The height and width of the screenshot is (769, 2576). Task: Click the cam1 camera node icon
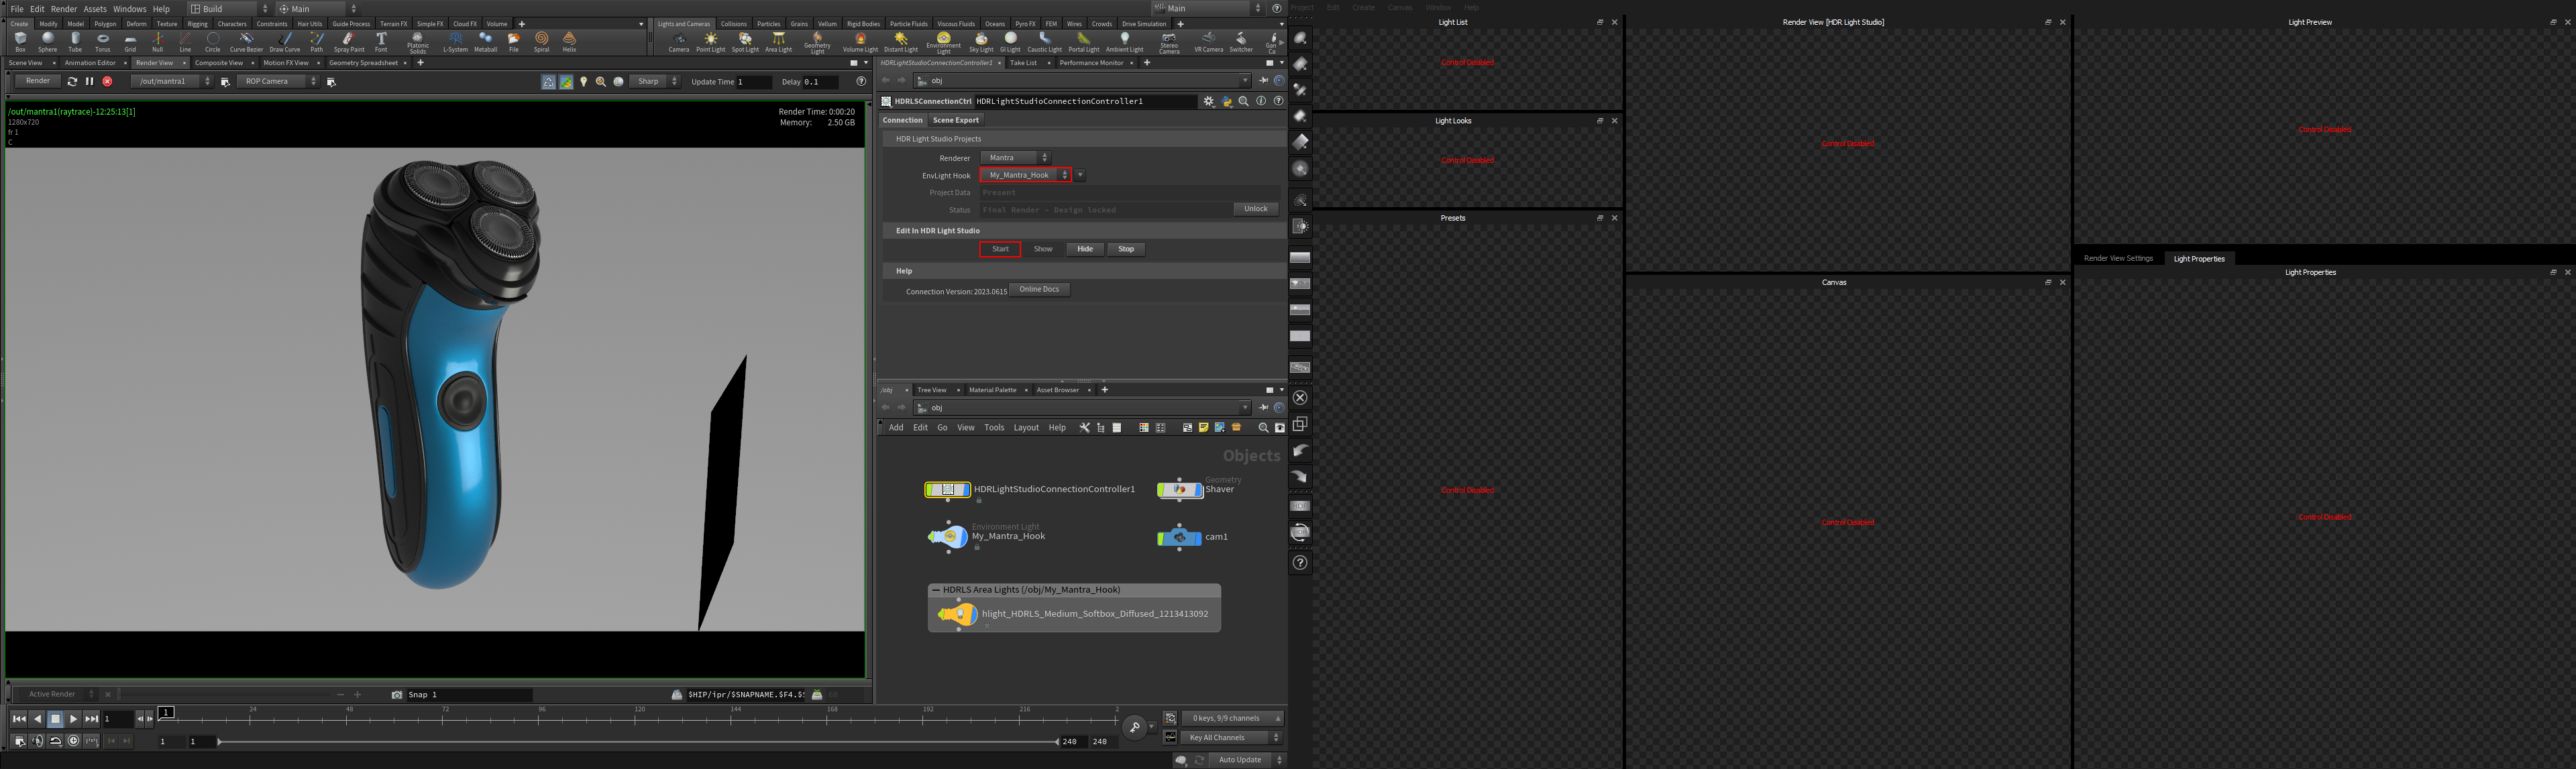tap(1179, 536)
